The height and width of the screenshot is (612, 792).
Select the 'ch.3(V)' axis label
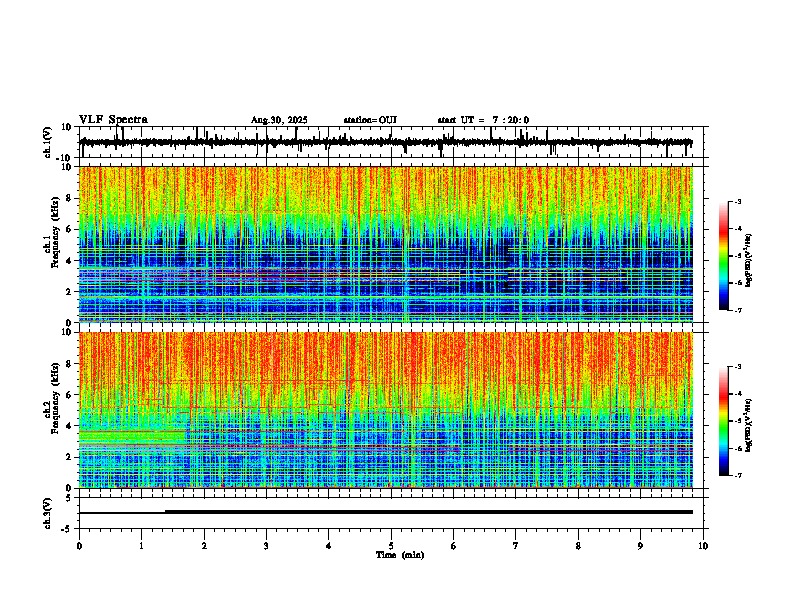[48, 513]
